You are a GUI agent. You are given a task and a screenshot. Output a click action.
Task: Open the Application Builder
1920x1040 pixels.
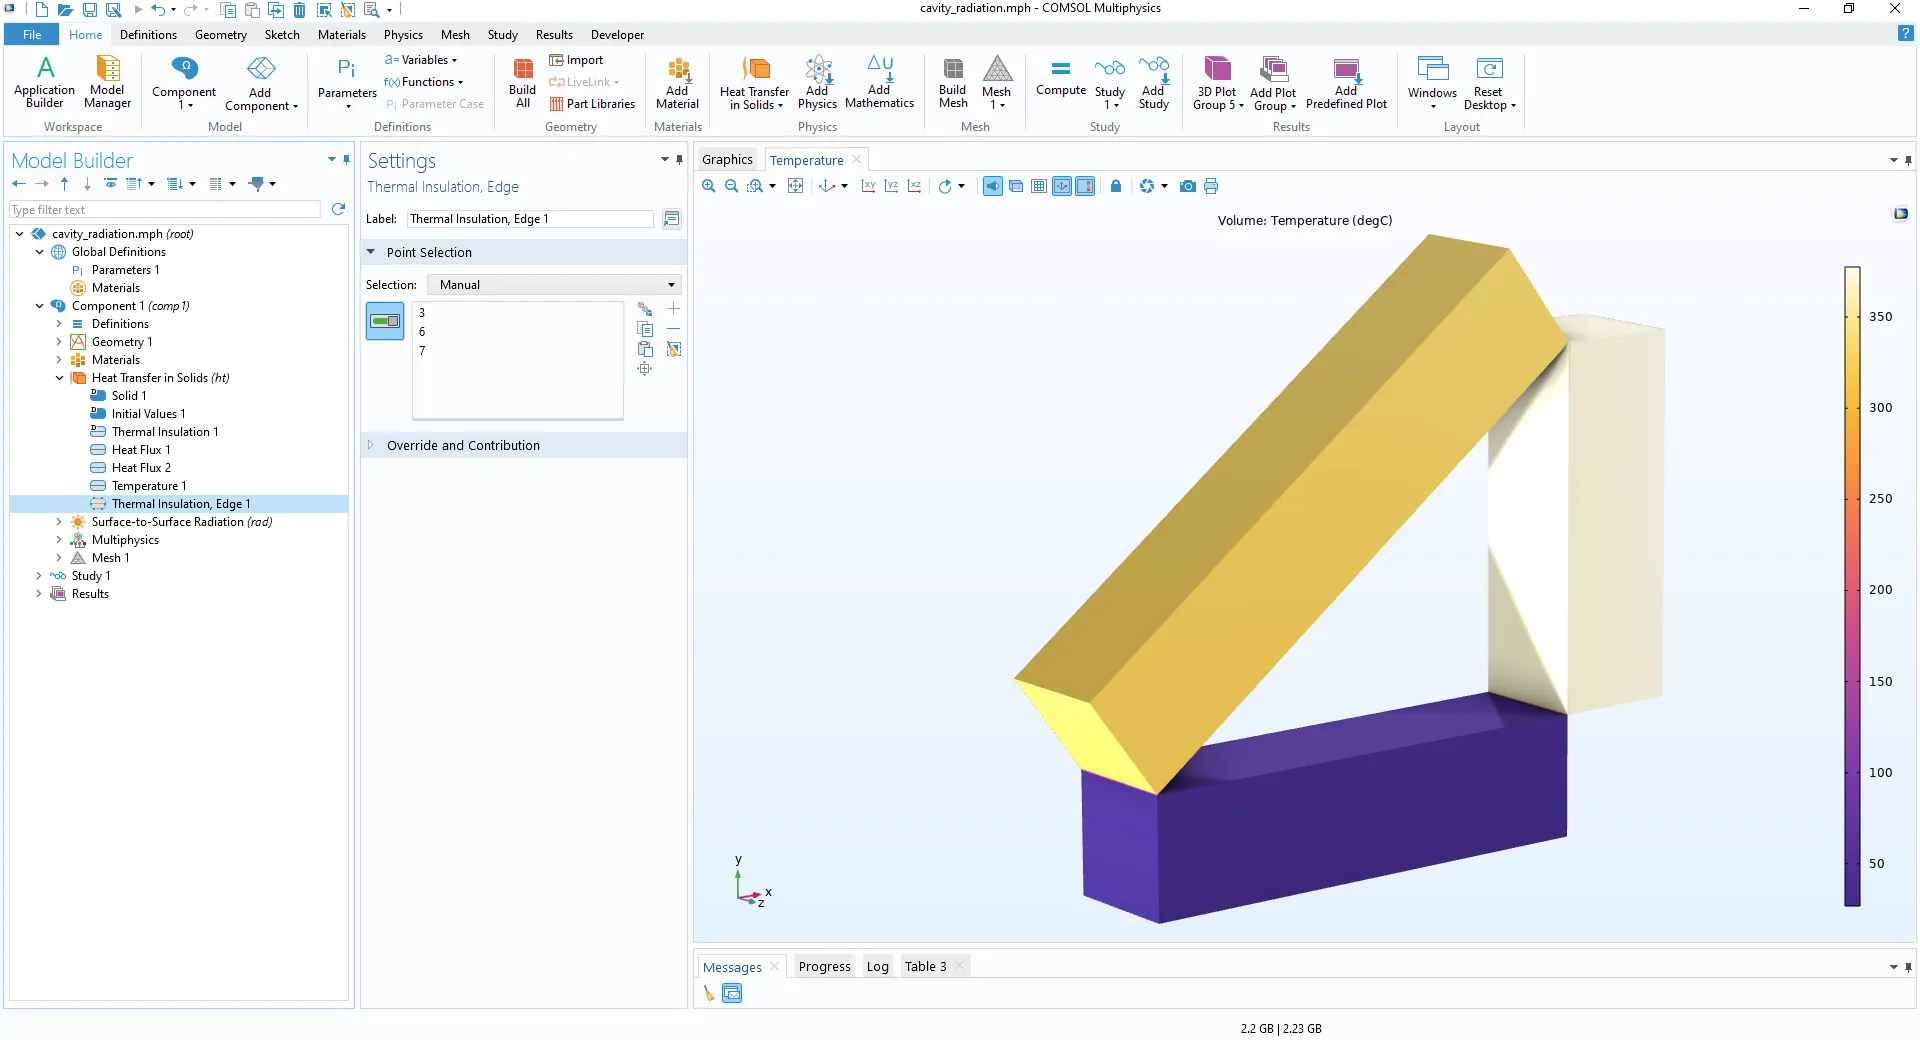44,82
